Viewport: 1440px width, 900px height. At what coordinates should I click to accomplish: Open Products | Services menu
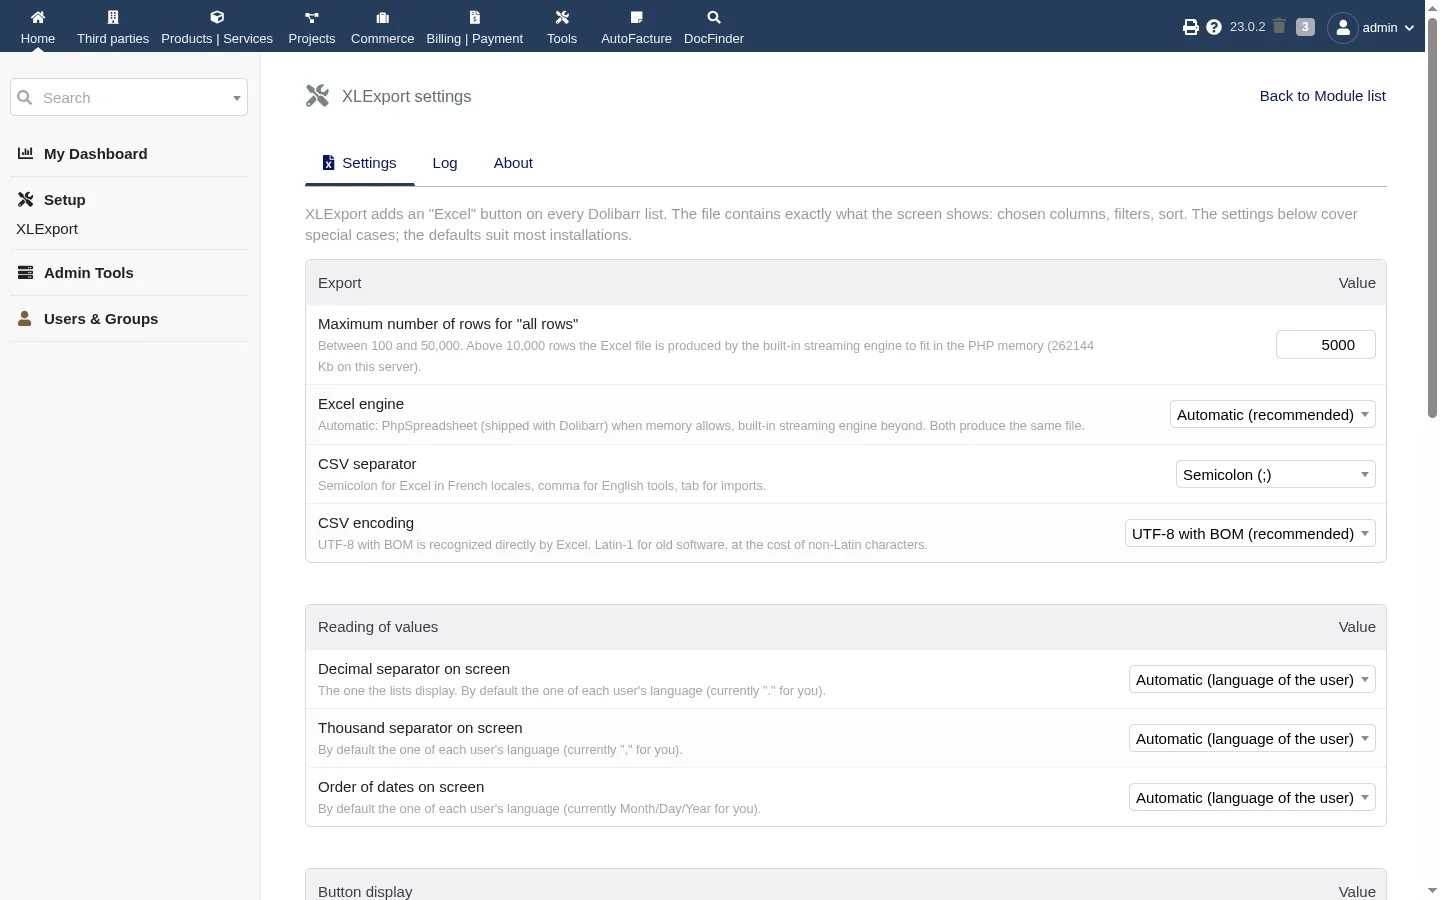click(217, 27)
